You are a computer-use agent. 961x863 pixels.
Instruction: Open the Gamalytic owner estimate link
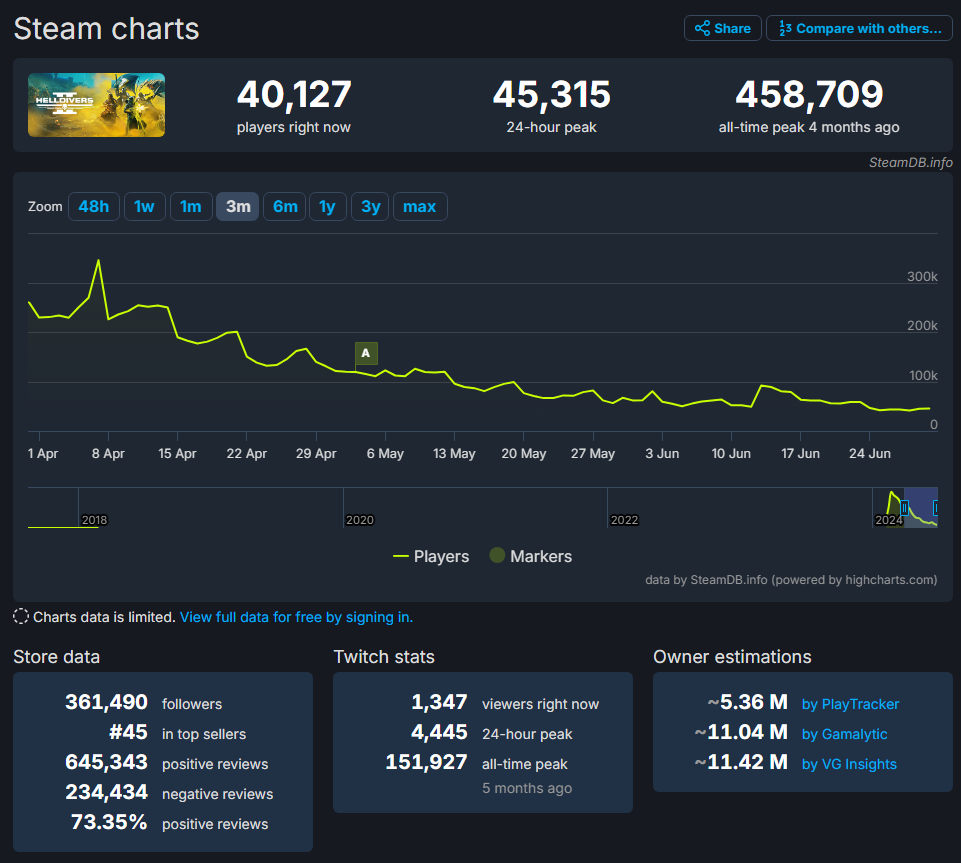[x=844, y=734]
